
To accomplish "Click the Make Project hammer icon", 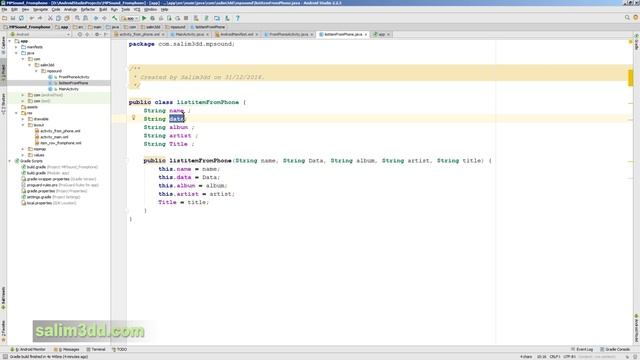I will point(115,18).
